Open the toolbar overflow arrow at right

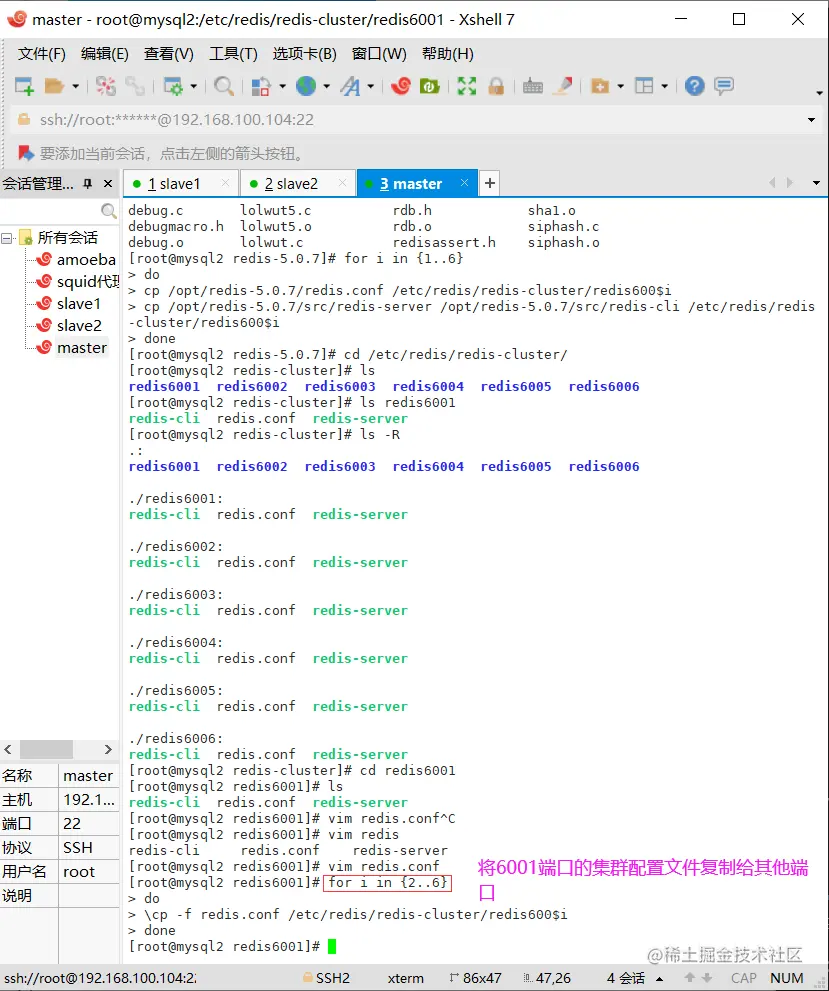pyautogui.click(x=819, y=93)
